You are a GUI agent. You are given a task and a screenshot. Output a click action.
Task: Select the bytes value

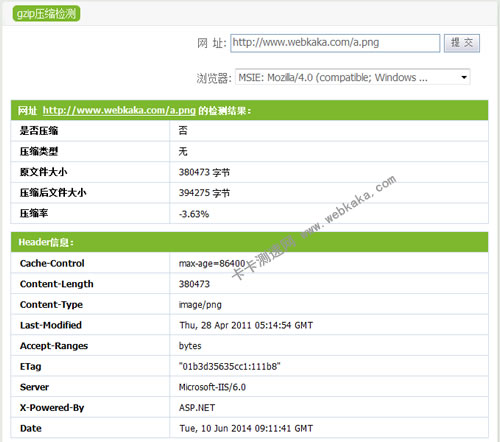(x=190, y=346)
